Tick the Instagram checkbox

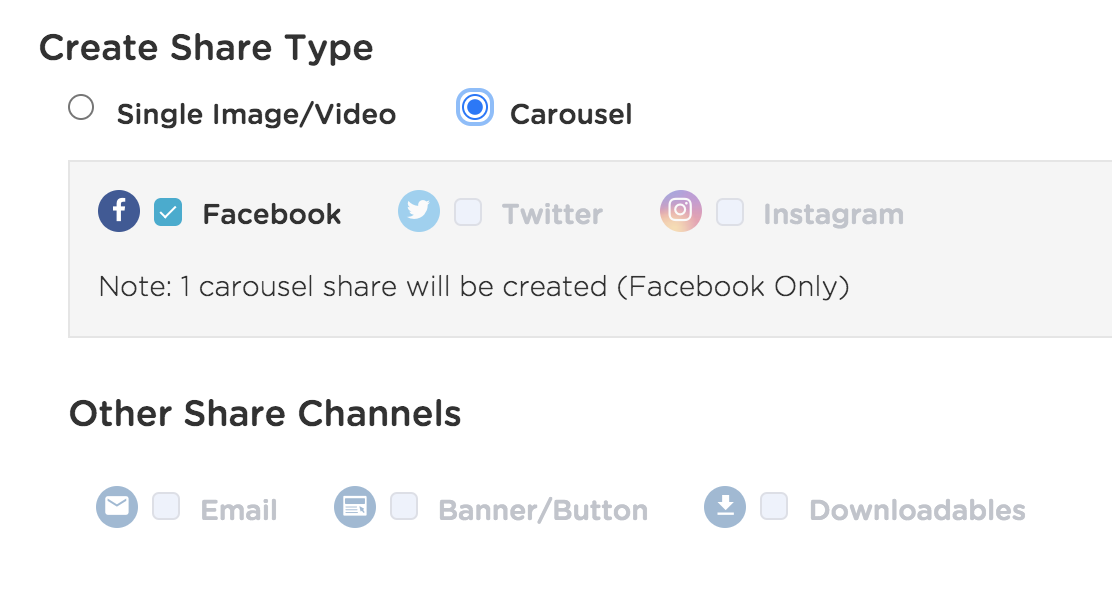pyautogui.click(x=730, y=212)
